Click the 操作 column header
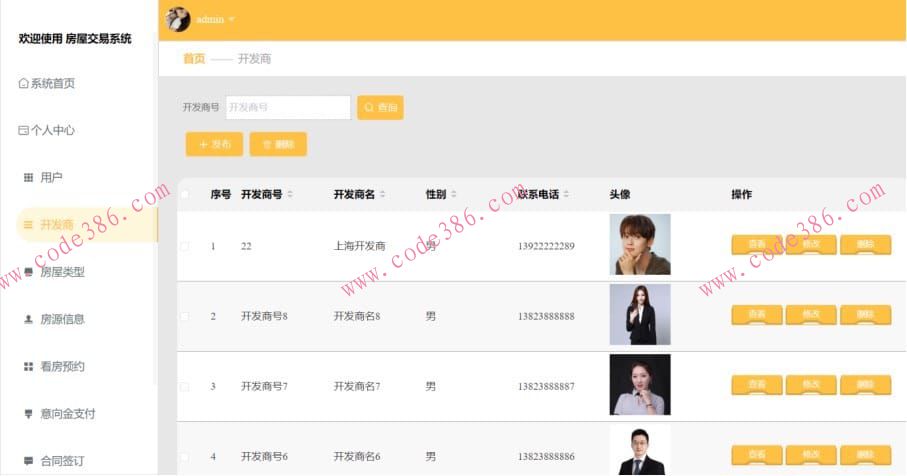The image size is (907, 476). click(742, 194)
